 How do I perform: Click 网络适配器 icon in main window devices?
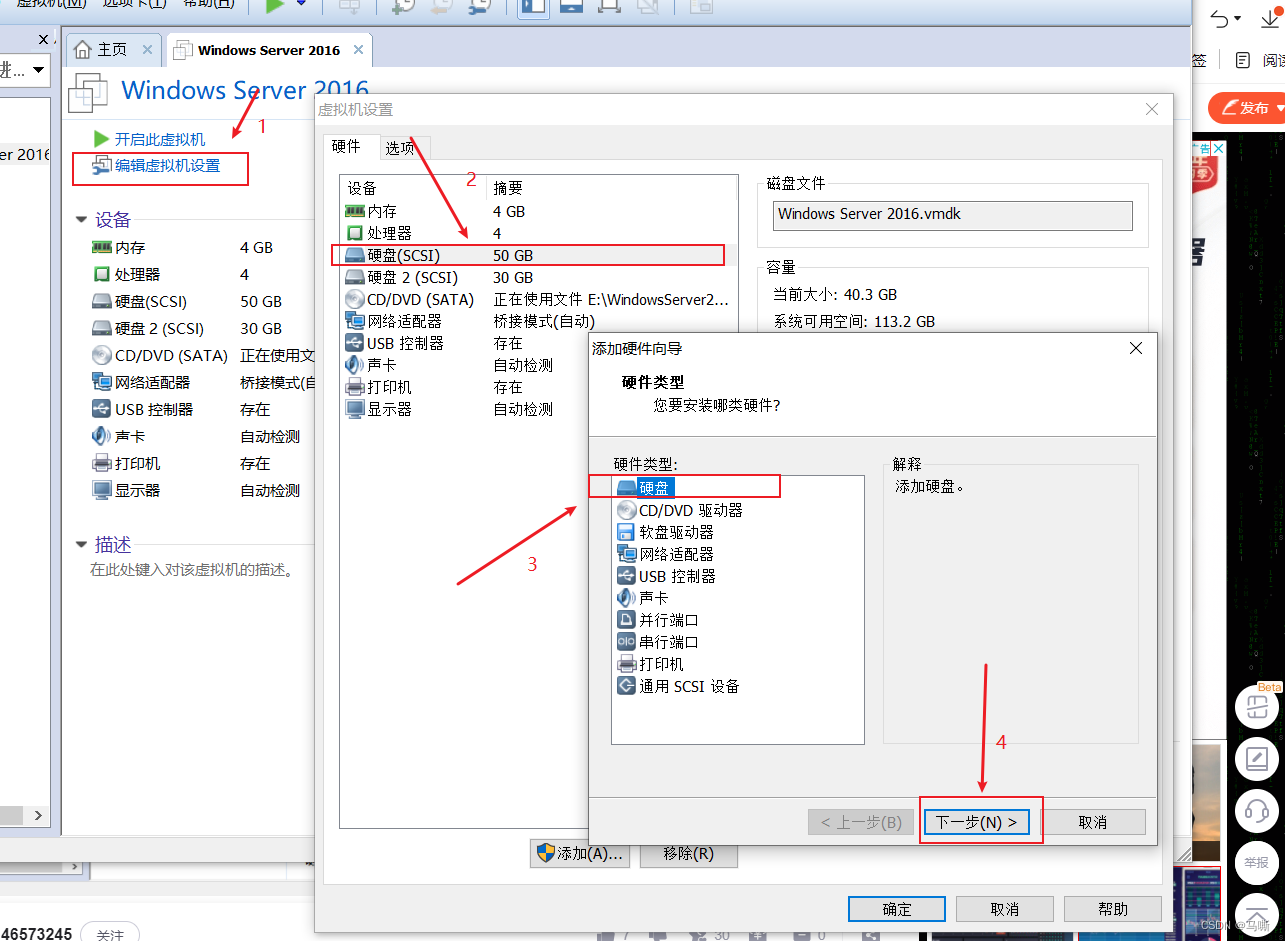pos(101,382)
